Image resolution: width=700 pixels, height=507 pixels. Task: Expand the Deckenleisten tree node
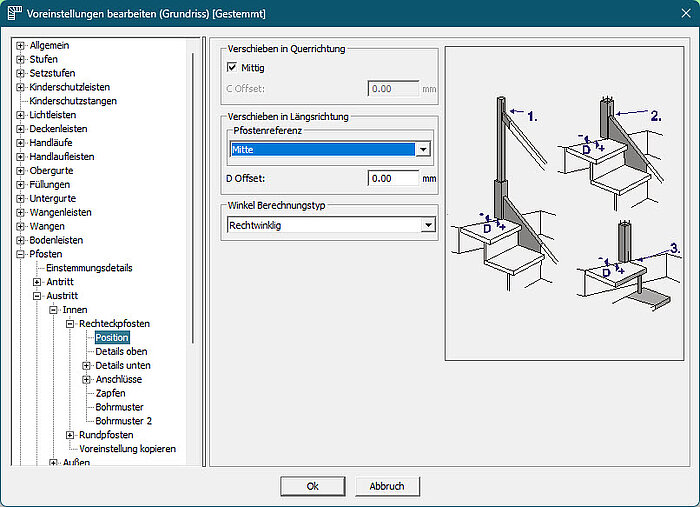point(20,129)
